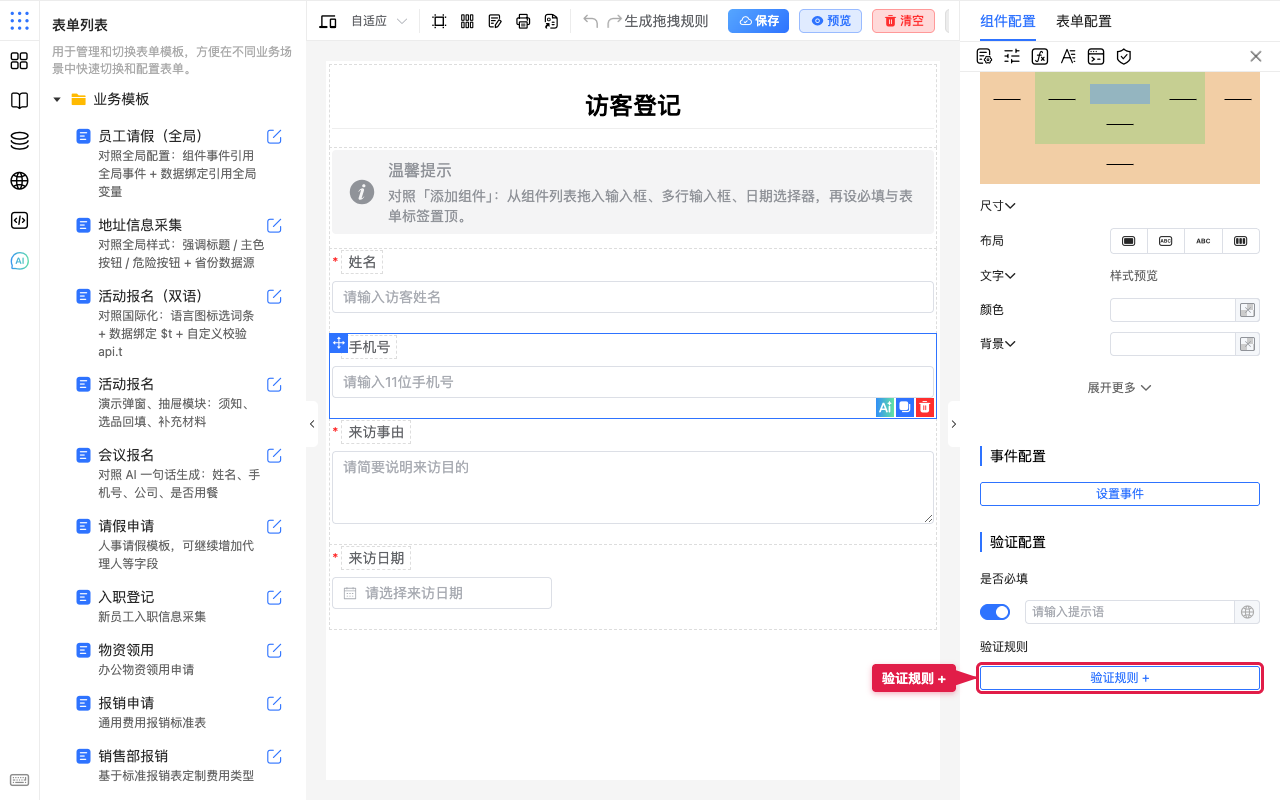
Task: Open the sliders settings icon in config panel
Action: (x=1012, y=56)
